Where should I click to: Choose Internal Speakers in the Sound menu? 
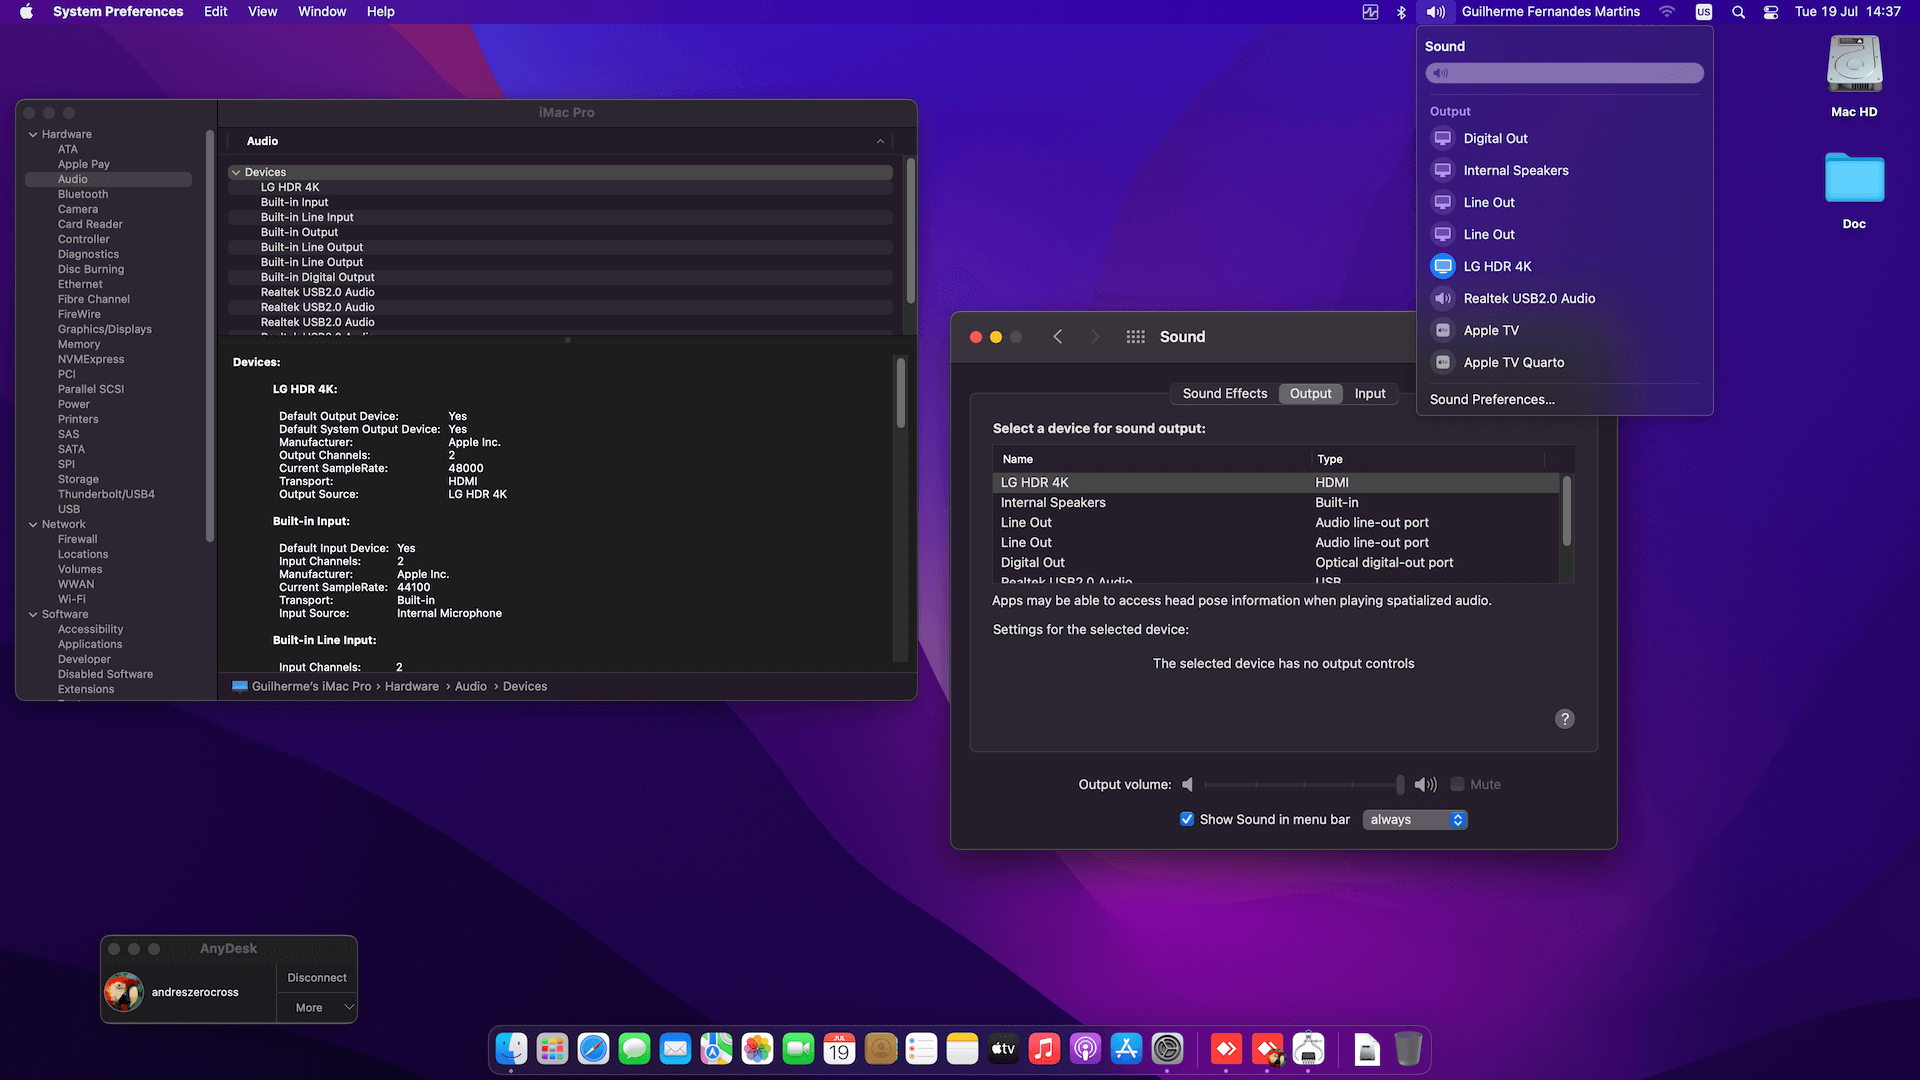(1564, 170)
